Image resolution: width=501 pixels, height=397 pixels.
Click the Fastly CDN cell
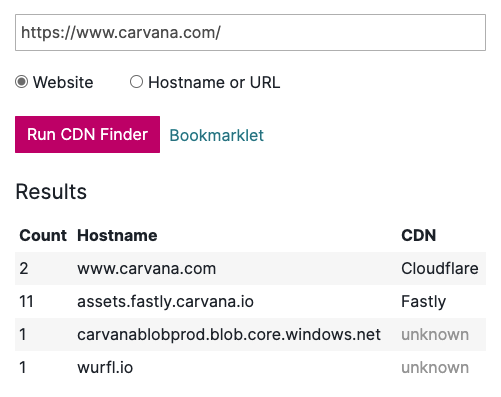click(423, 301)
